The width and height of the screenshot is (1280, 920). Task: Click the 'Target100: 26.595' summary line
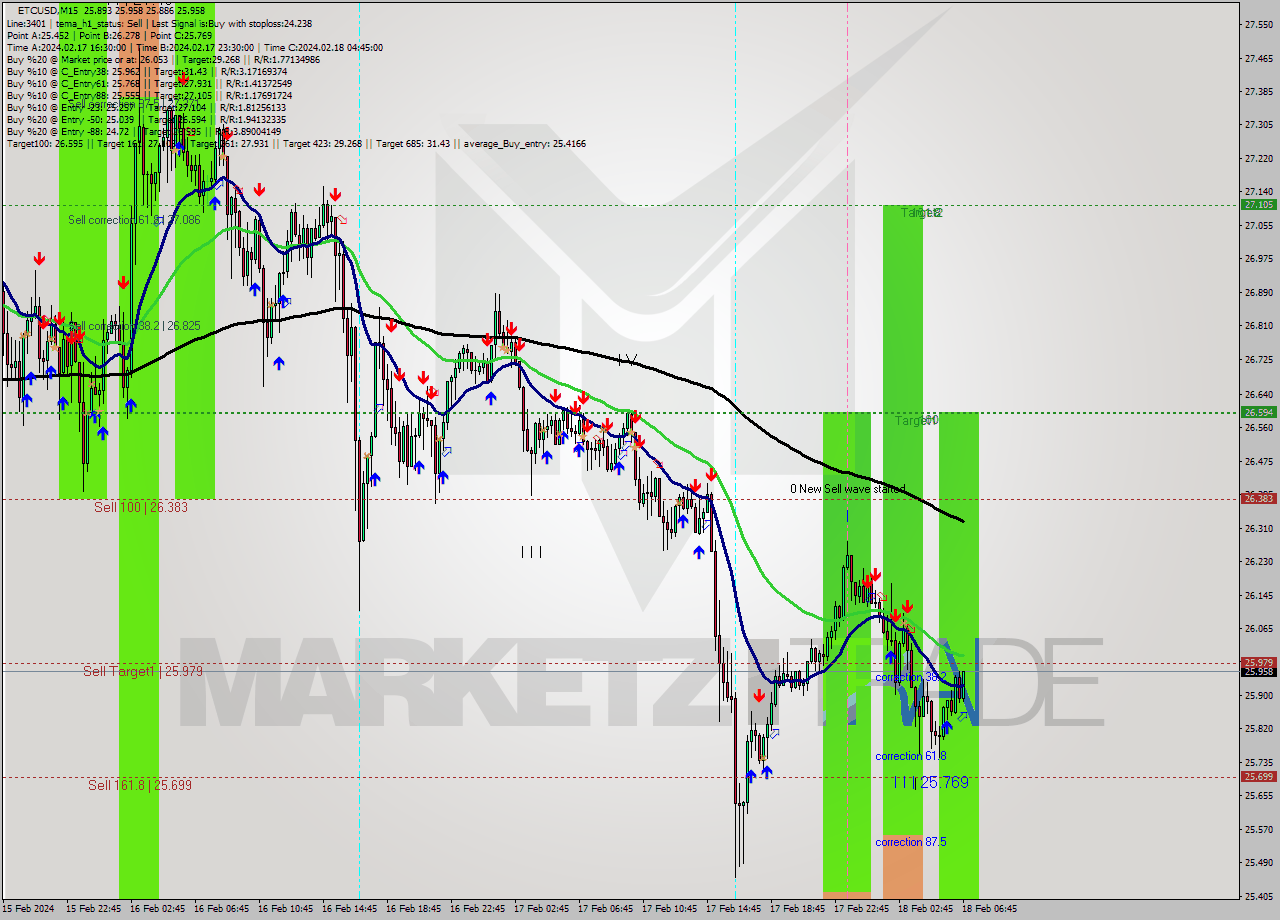(x=296, y=144)
